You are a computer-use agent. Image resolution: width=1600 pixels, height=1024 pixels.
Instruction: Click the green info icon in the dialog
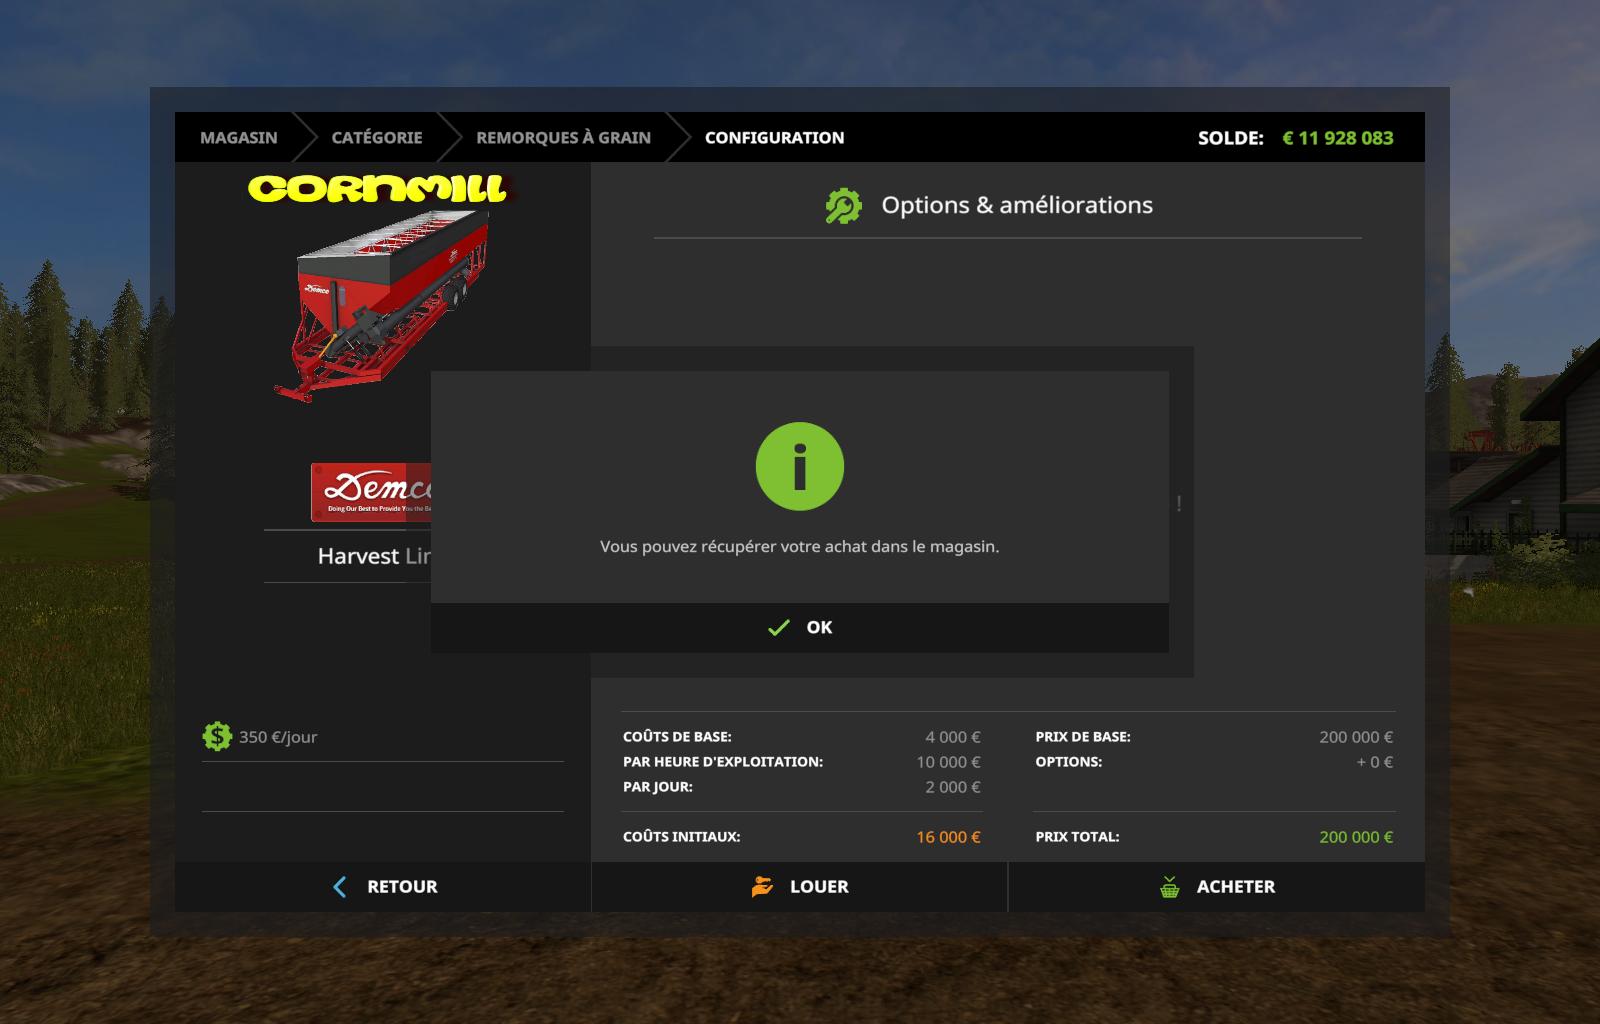[799, 466]
